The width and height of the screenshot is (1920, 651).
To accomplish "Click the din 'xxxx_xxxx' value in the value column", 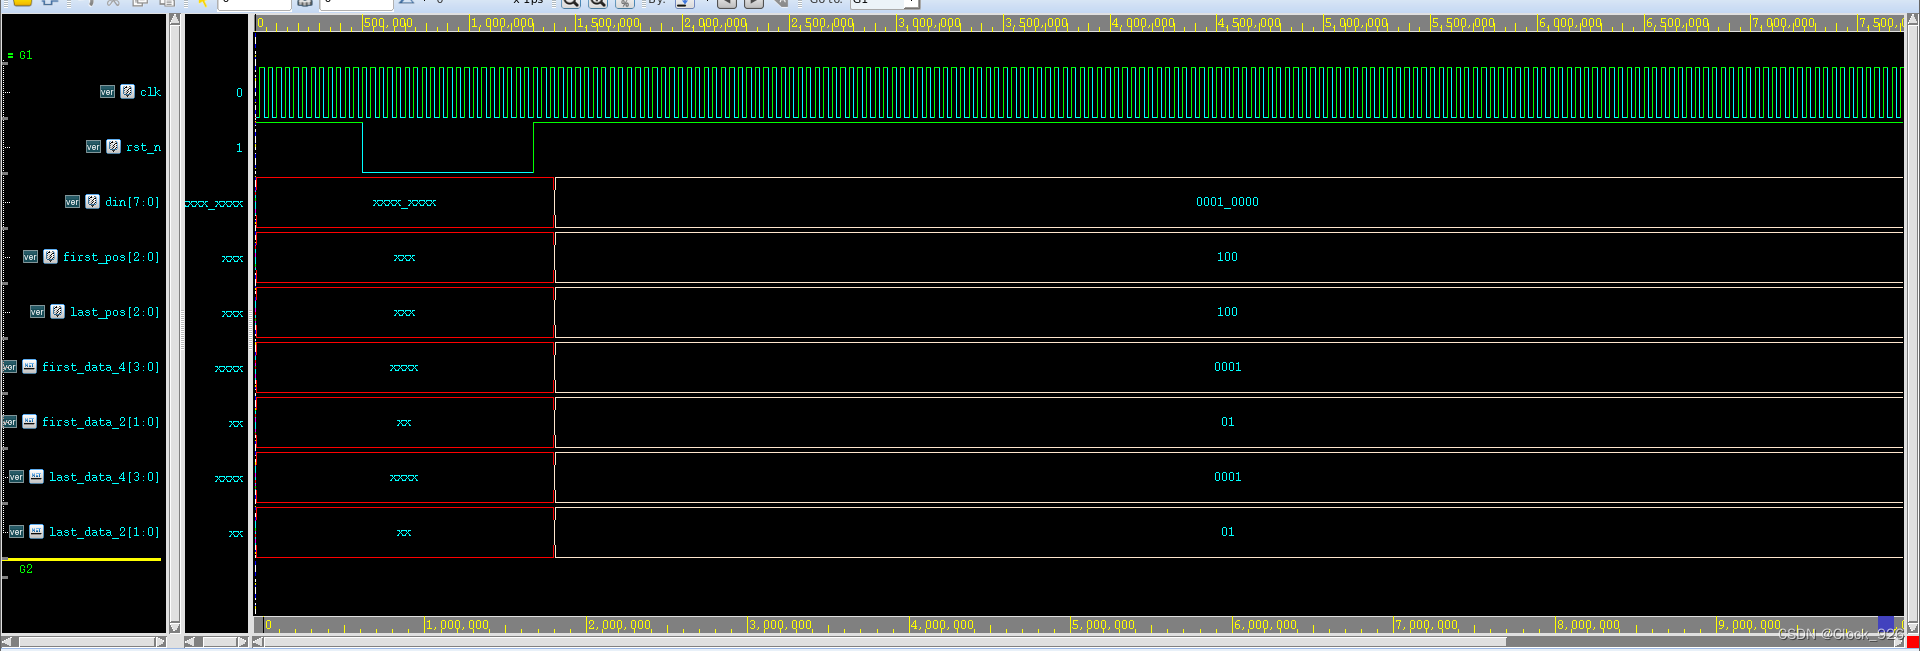I will pyautogui.click(x=215, y=204).
